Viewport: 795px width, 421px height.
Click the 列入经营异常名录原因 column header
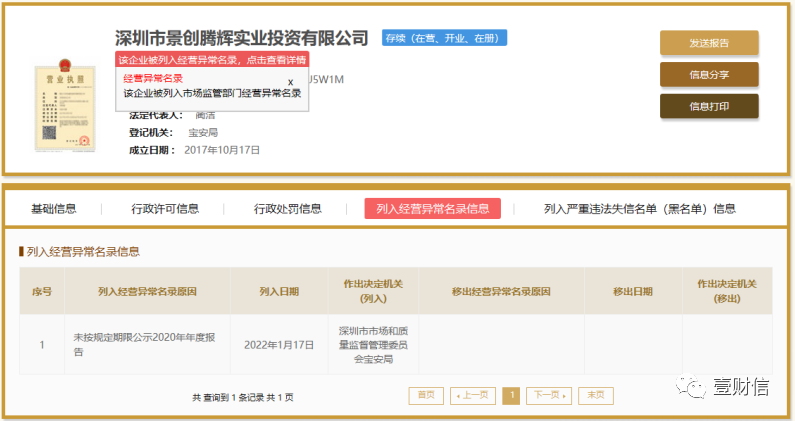147,291
